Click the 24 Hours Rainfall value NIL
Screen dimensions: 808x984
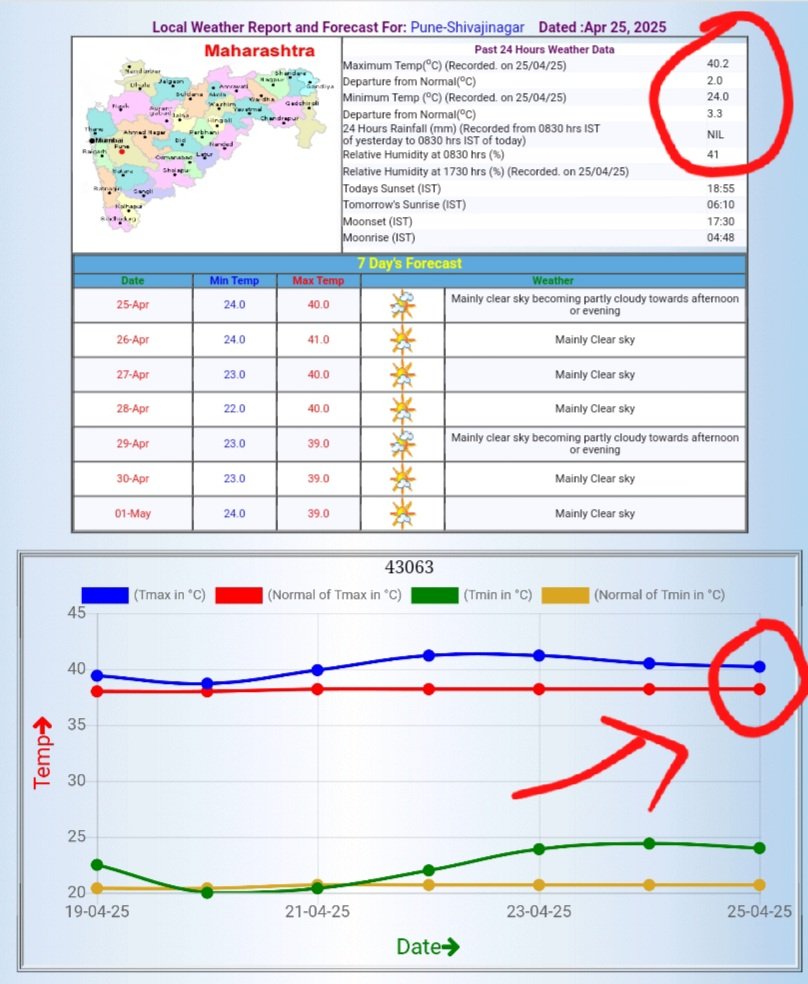715,135
